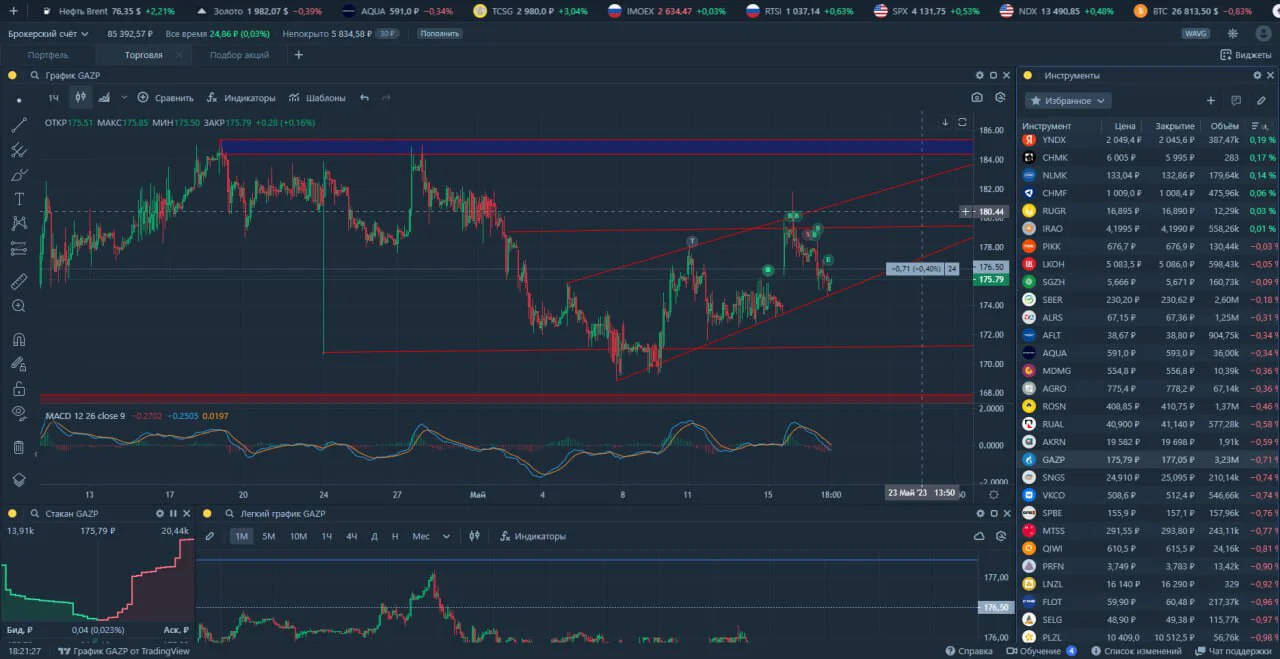The height and width of the screenshot is (659, 1280).
Task: Expand more timeframes in the light chart
Action: pos(446,536)
